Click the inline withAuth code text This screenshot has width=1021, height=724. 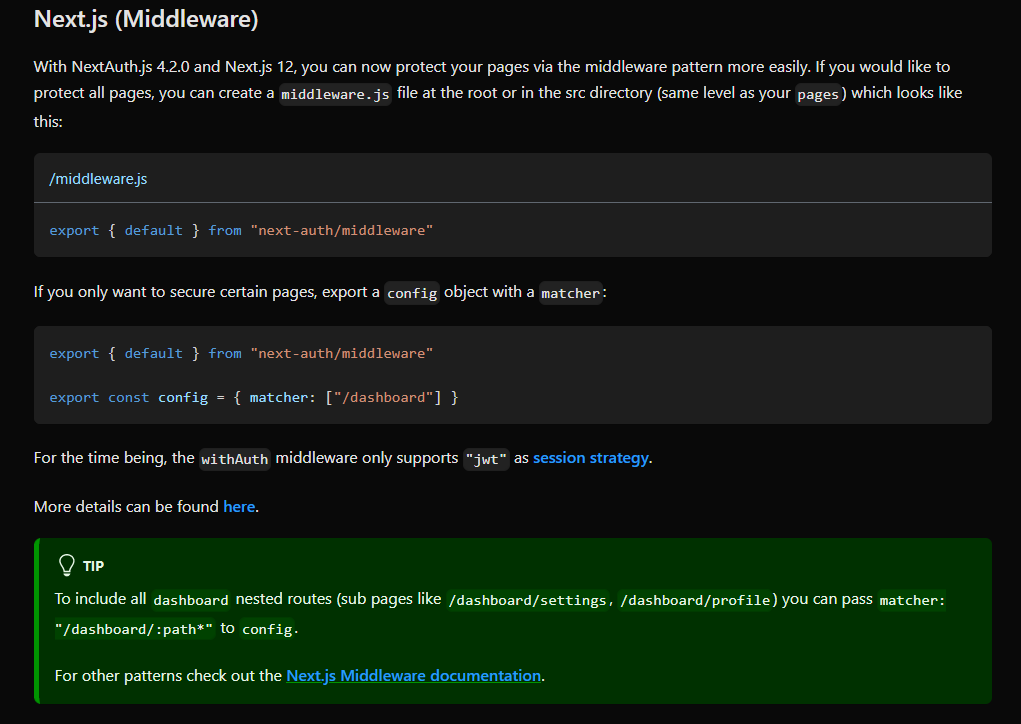pyautogui.click(x=234, y=459)
